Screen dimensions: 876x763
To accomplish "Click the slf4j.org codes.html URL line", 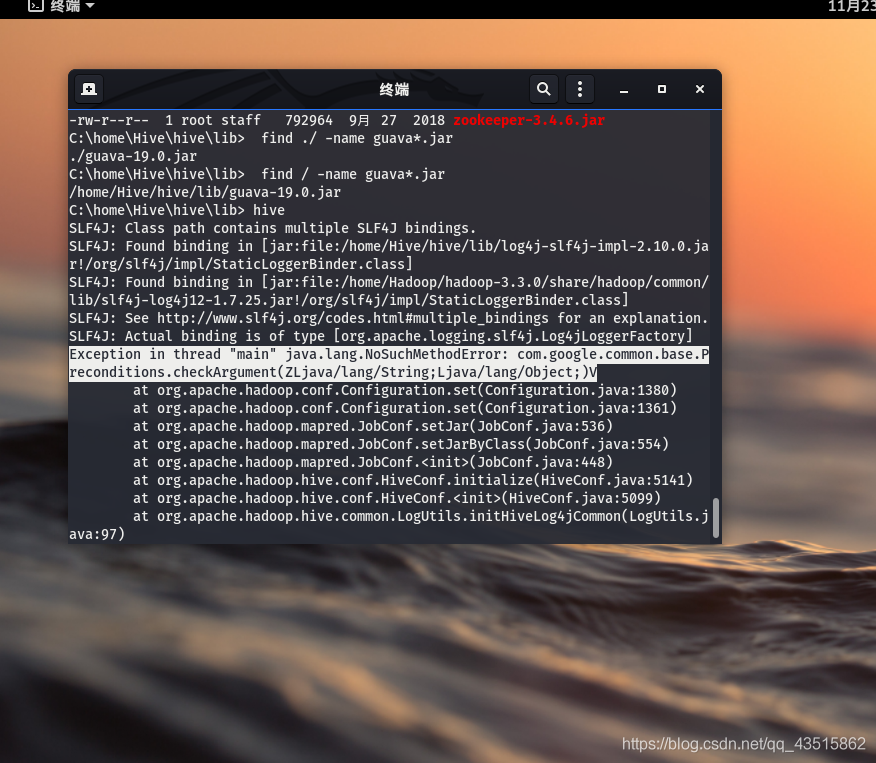I will [x=389, y=318].
